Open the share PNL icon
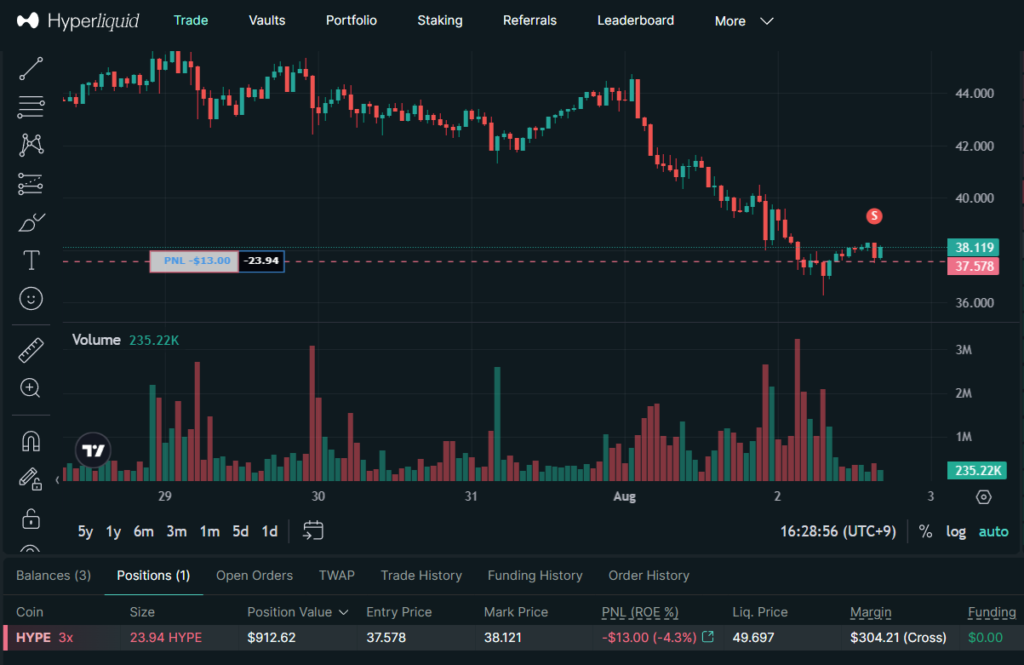1024x665 pixels. (708, 637)
